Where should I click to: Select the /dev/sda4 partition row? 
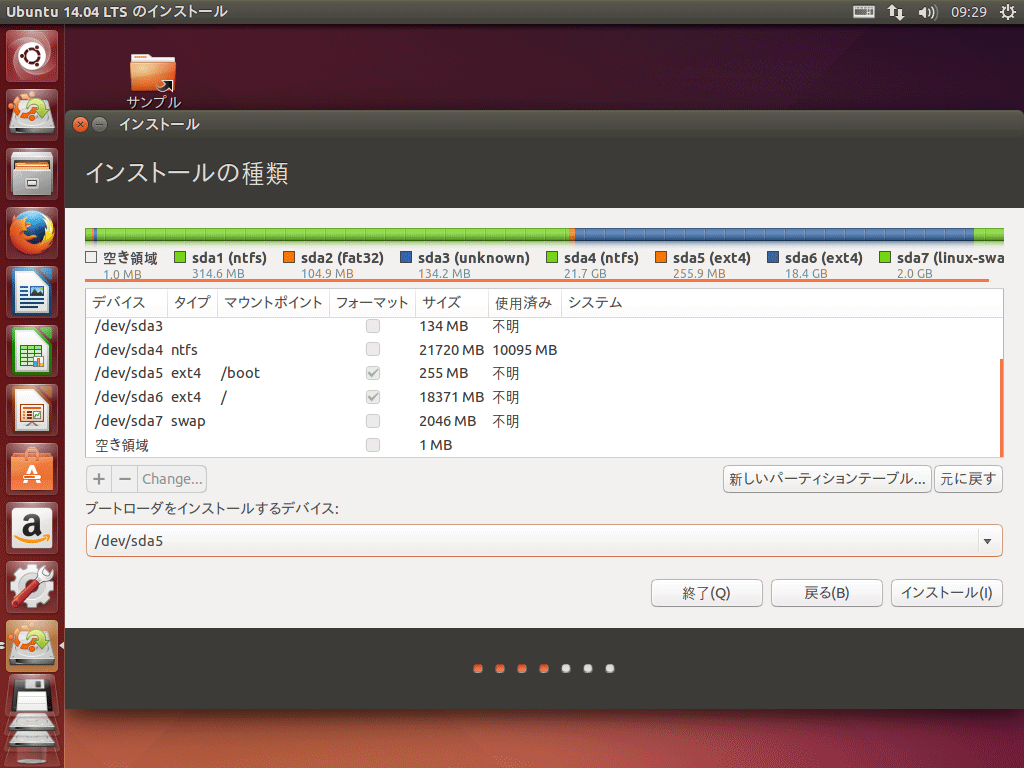point(543,349)
